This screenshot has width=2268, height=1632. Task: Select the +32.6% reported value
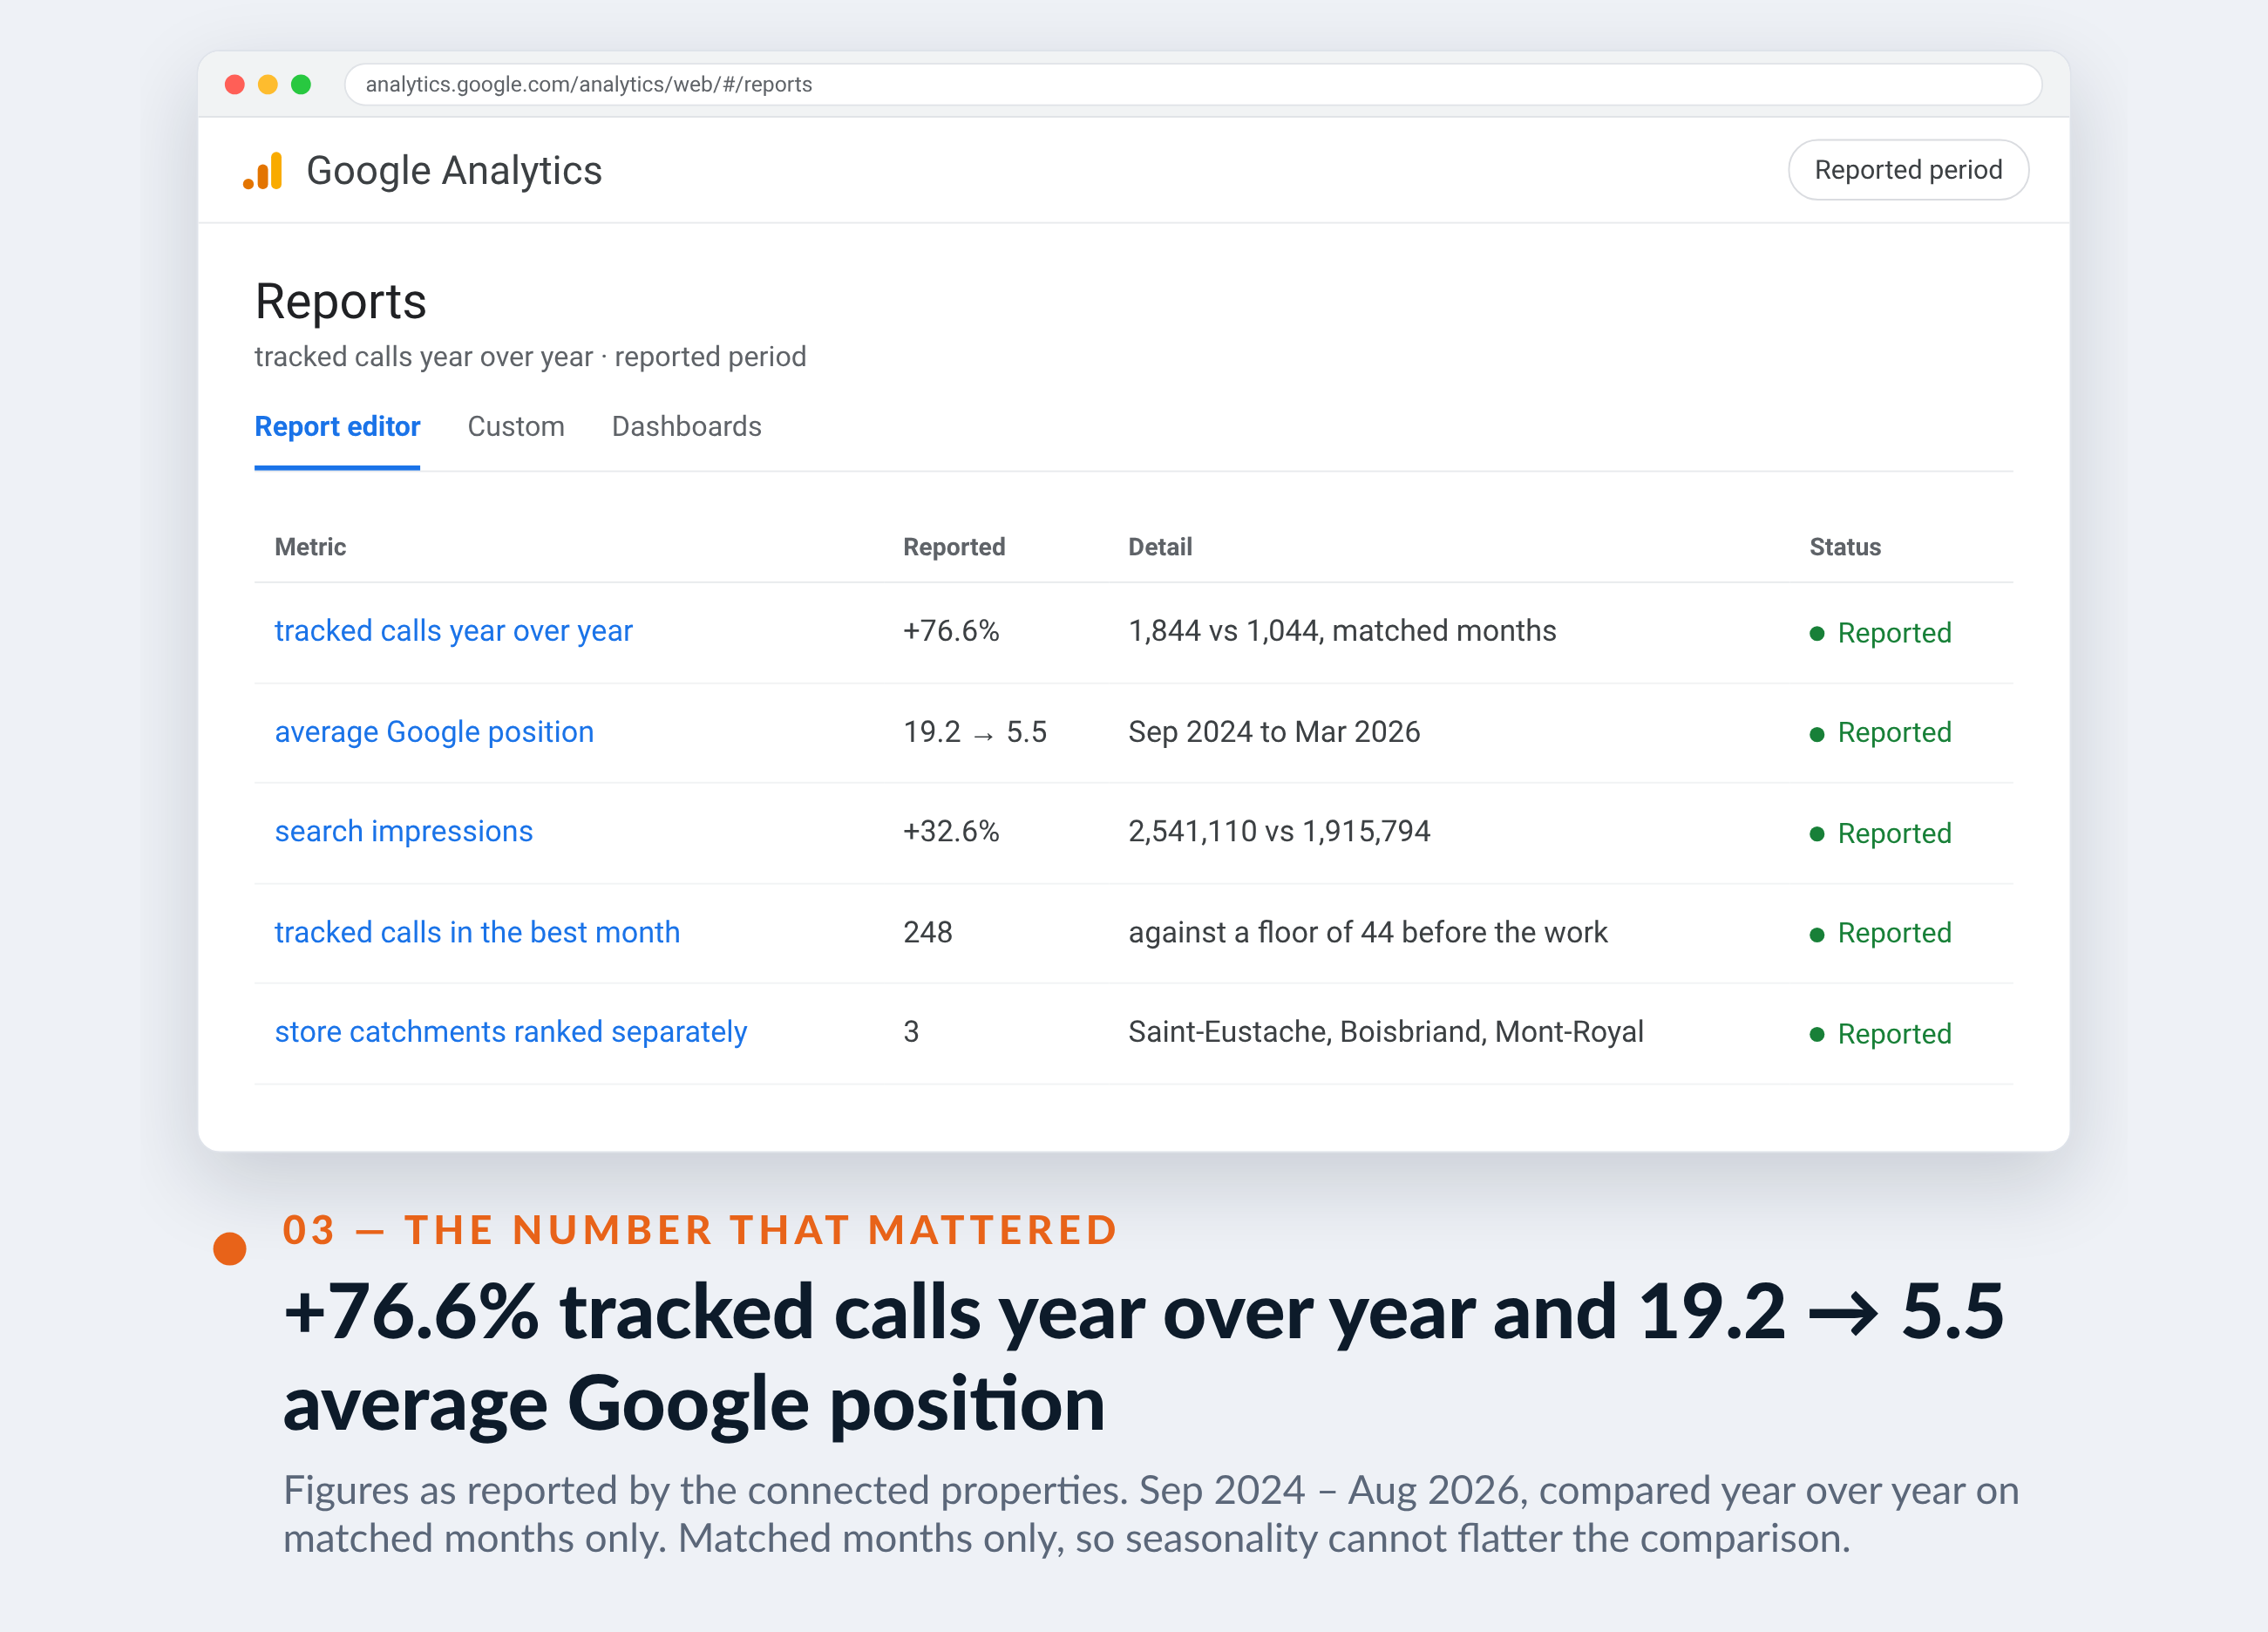[x=951, y=832]
